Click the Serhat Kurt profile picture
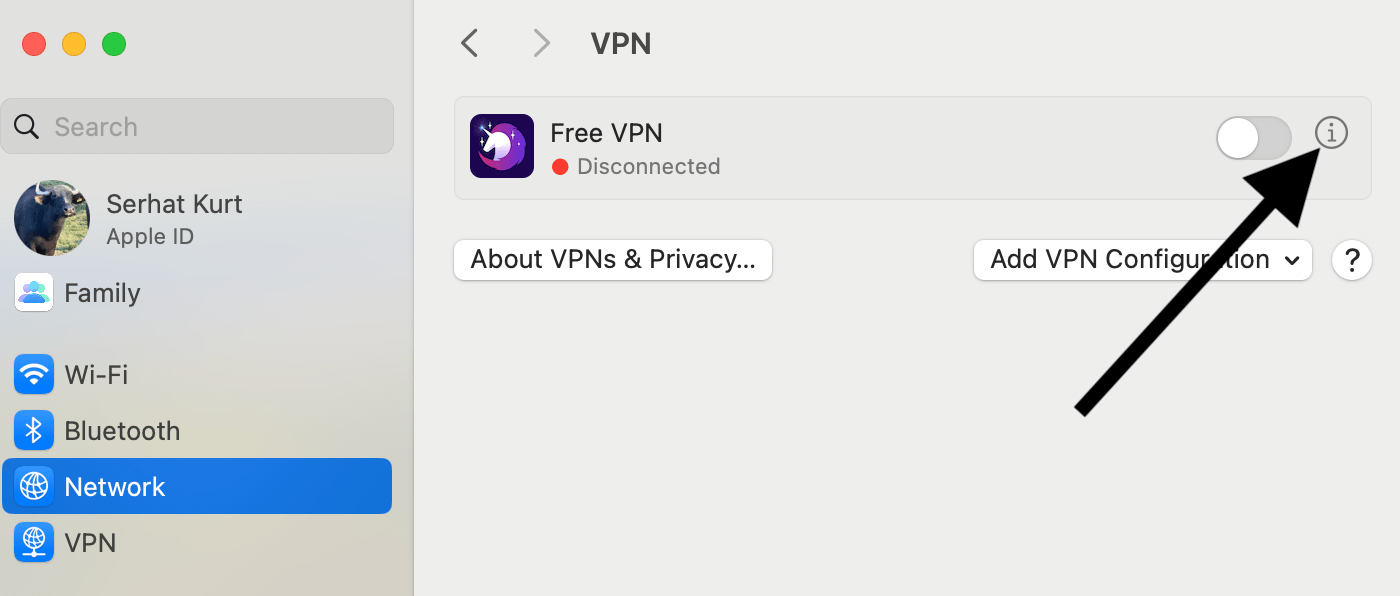 (x=52, y=218)
